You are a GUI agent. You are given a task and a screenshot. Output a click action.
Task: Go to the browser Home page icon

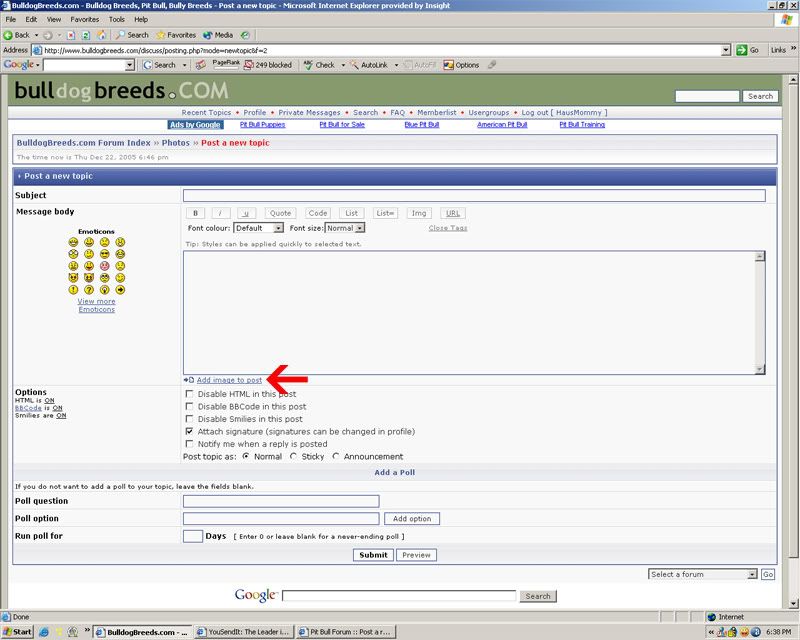pos(101,35)
